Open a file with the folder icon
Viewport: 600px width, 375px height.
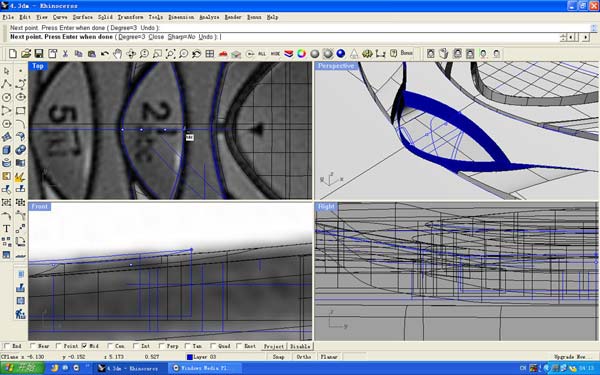26,54
